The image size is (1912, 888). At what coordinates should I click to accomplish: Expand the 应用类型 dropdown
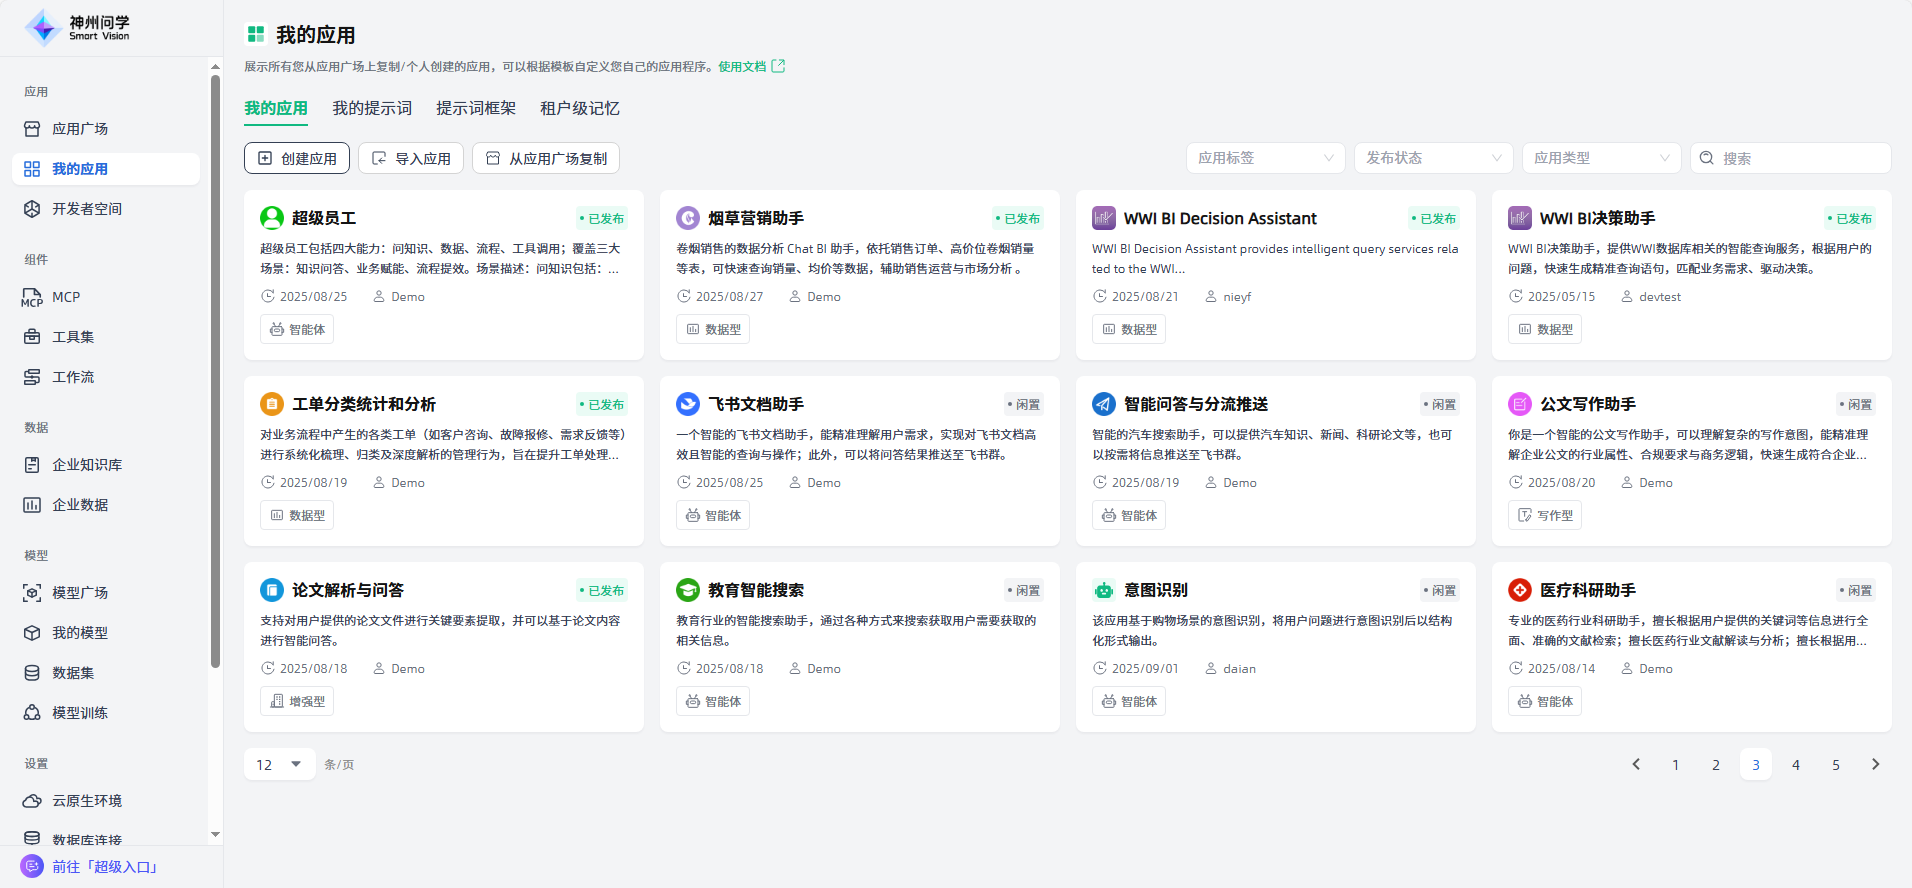pyautogui.click(x=1601, y=158)
